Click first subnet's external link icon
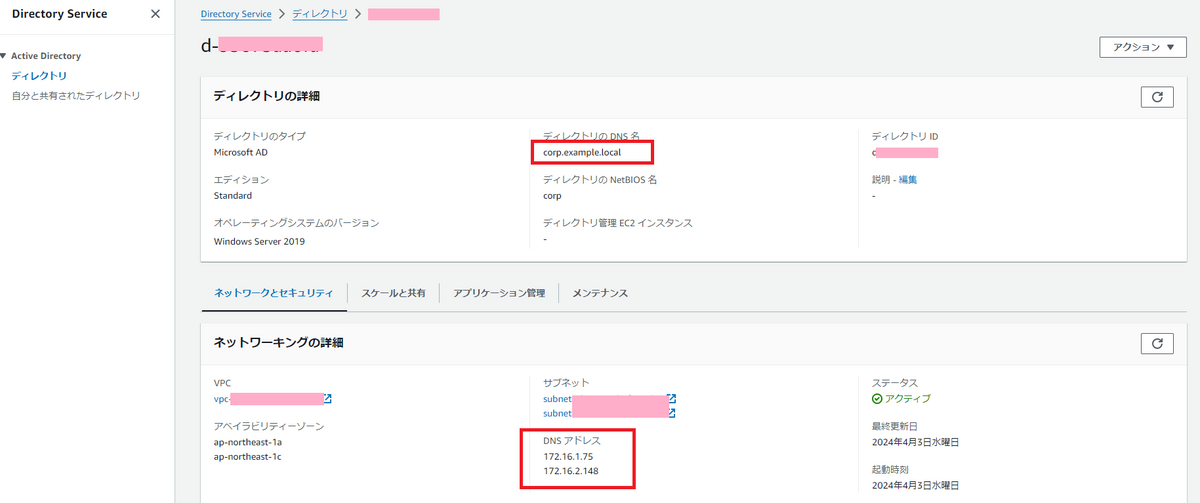 [672, 398]
